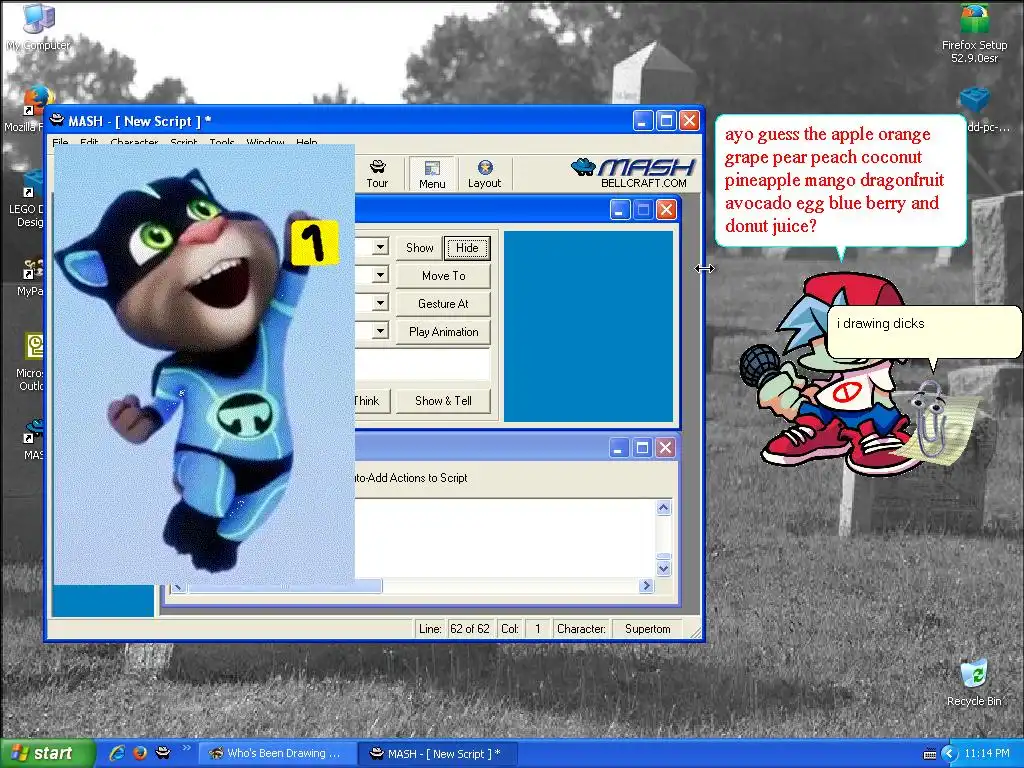Image resolution: width=1024 pixels, height=768 pixels.
Task: Expand hidden system tray icons arrow
Action: [949, 754]
